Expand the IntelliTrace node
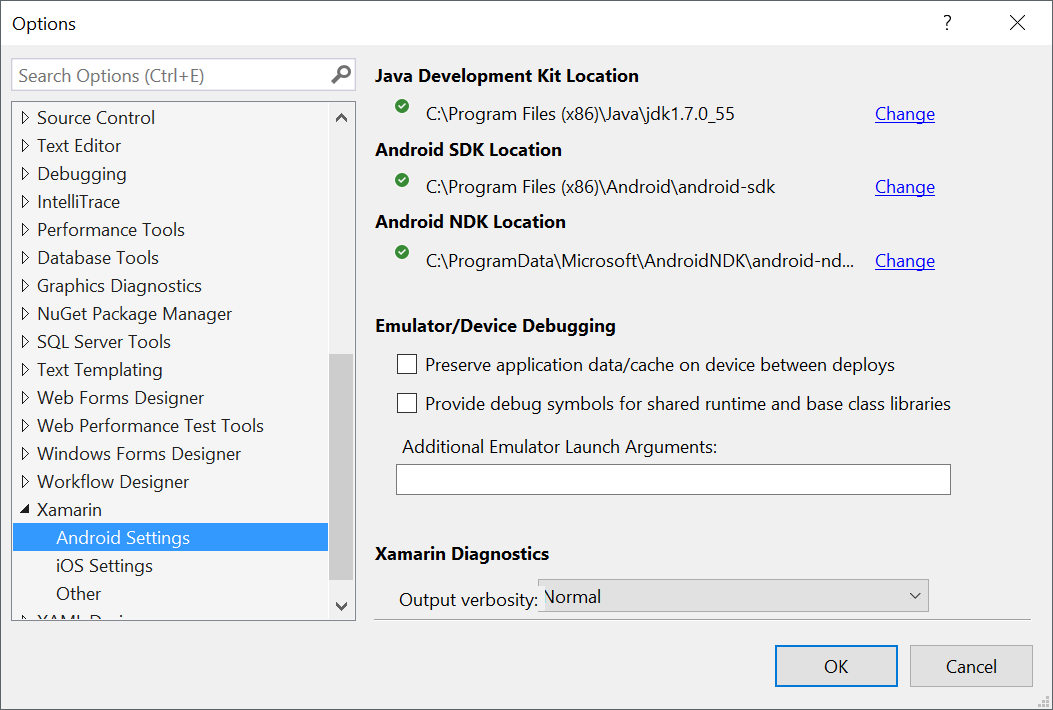The height and width of the screenshot is (710, 1053). (26, 202)
